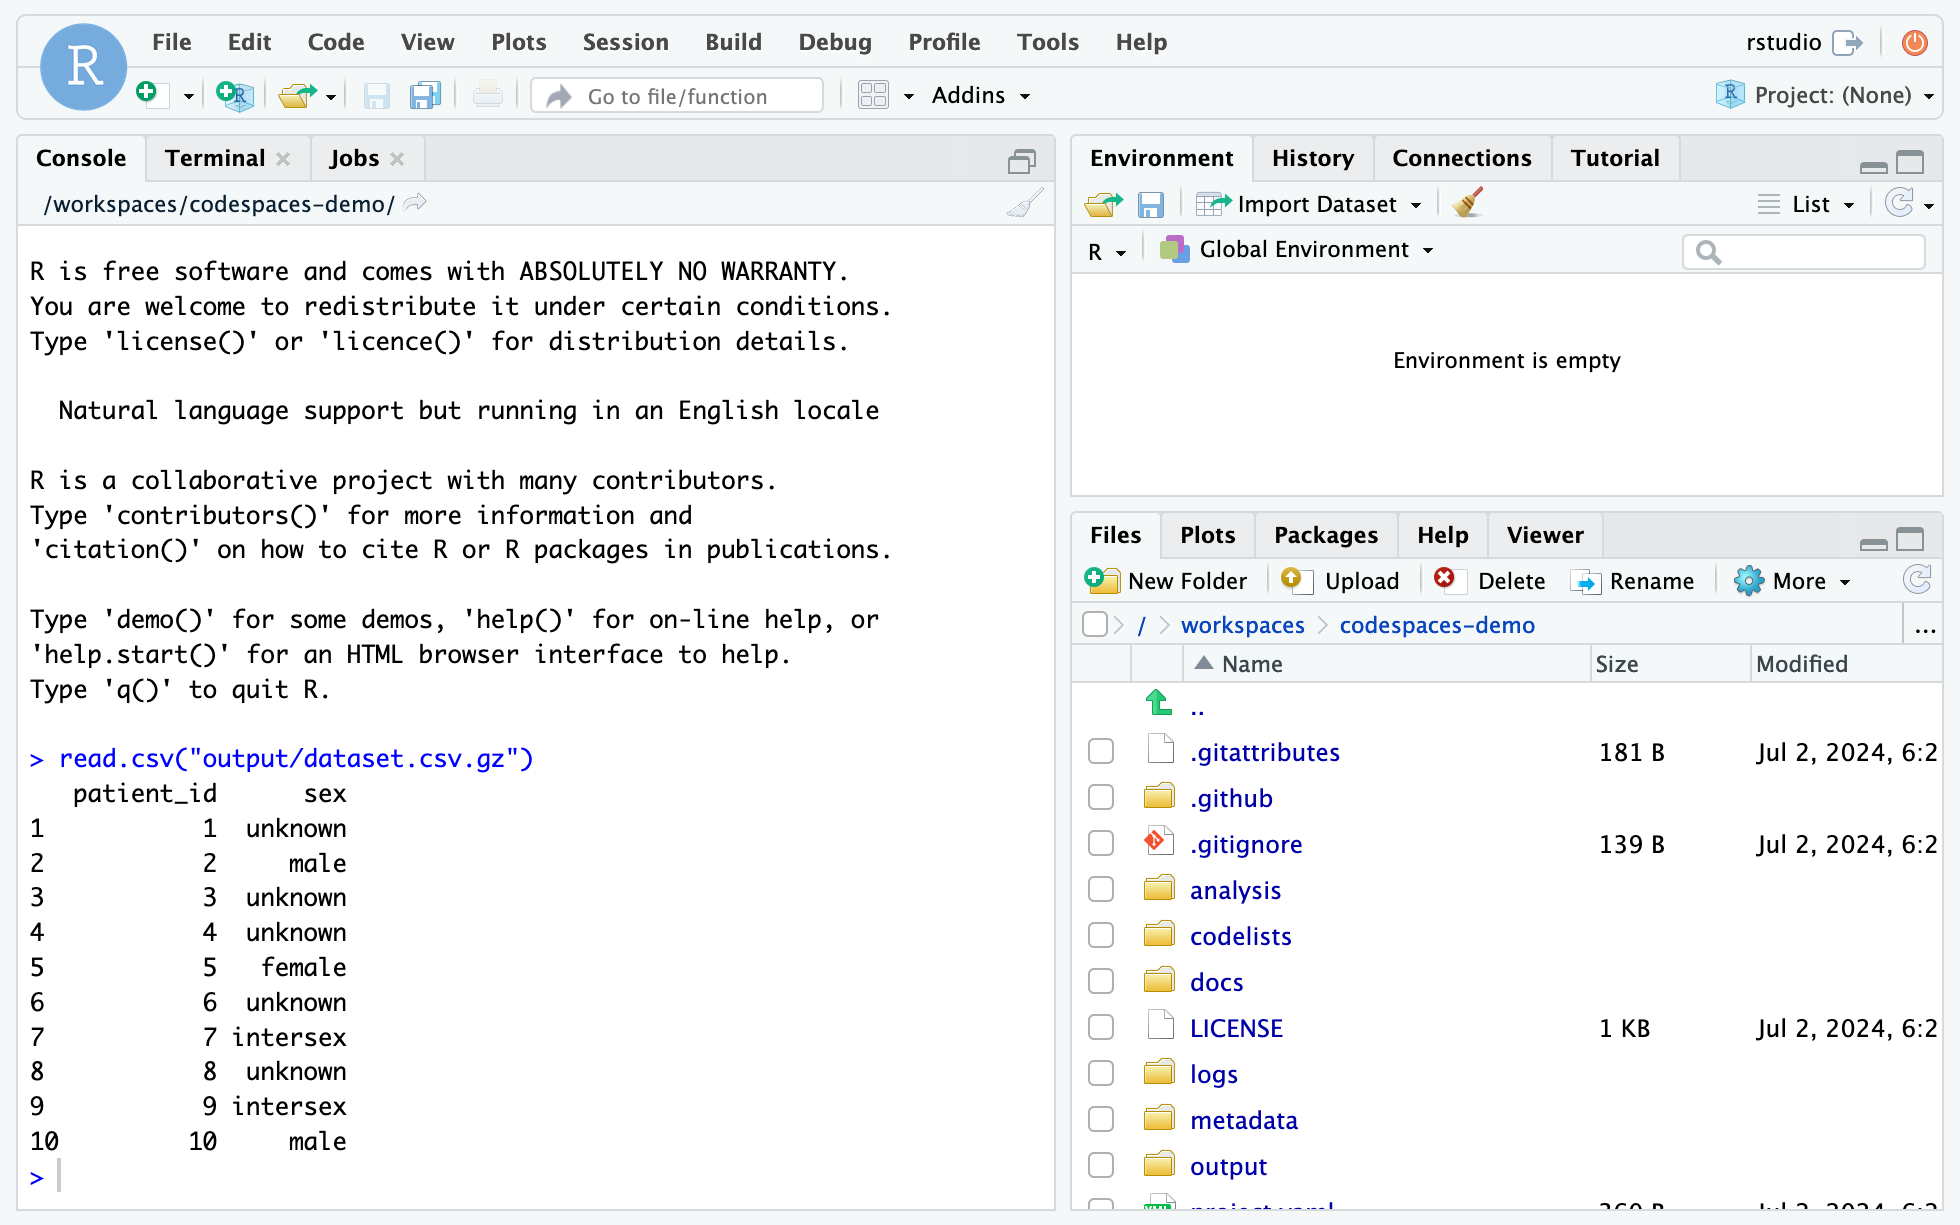Close the Terminal tab
The width and height of the screenshot is (1960, 1225).
284,159
